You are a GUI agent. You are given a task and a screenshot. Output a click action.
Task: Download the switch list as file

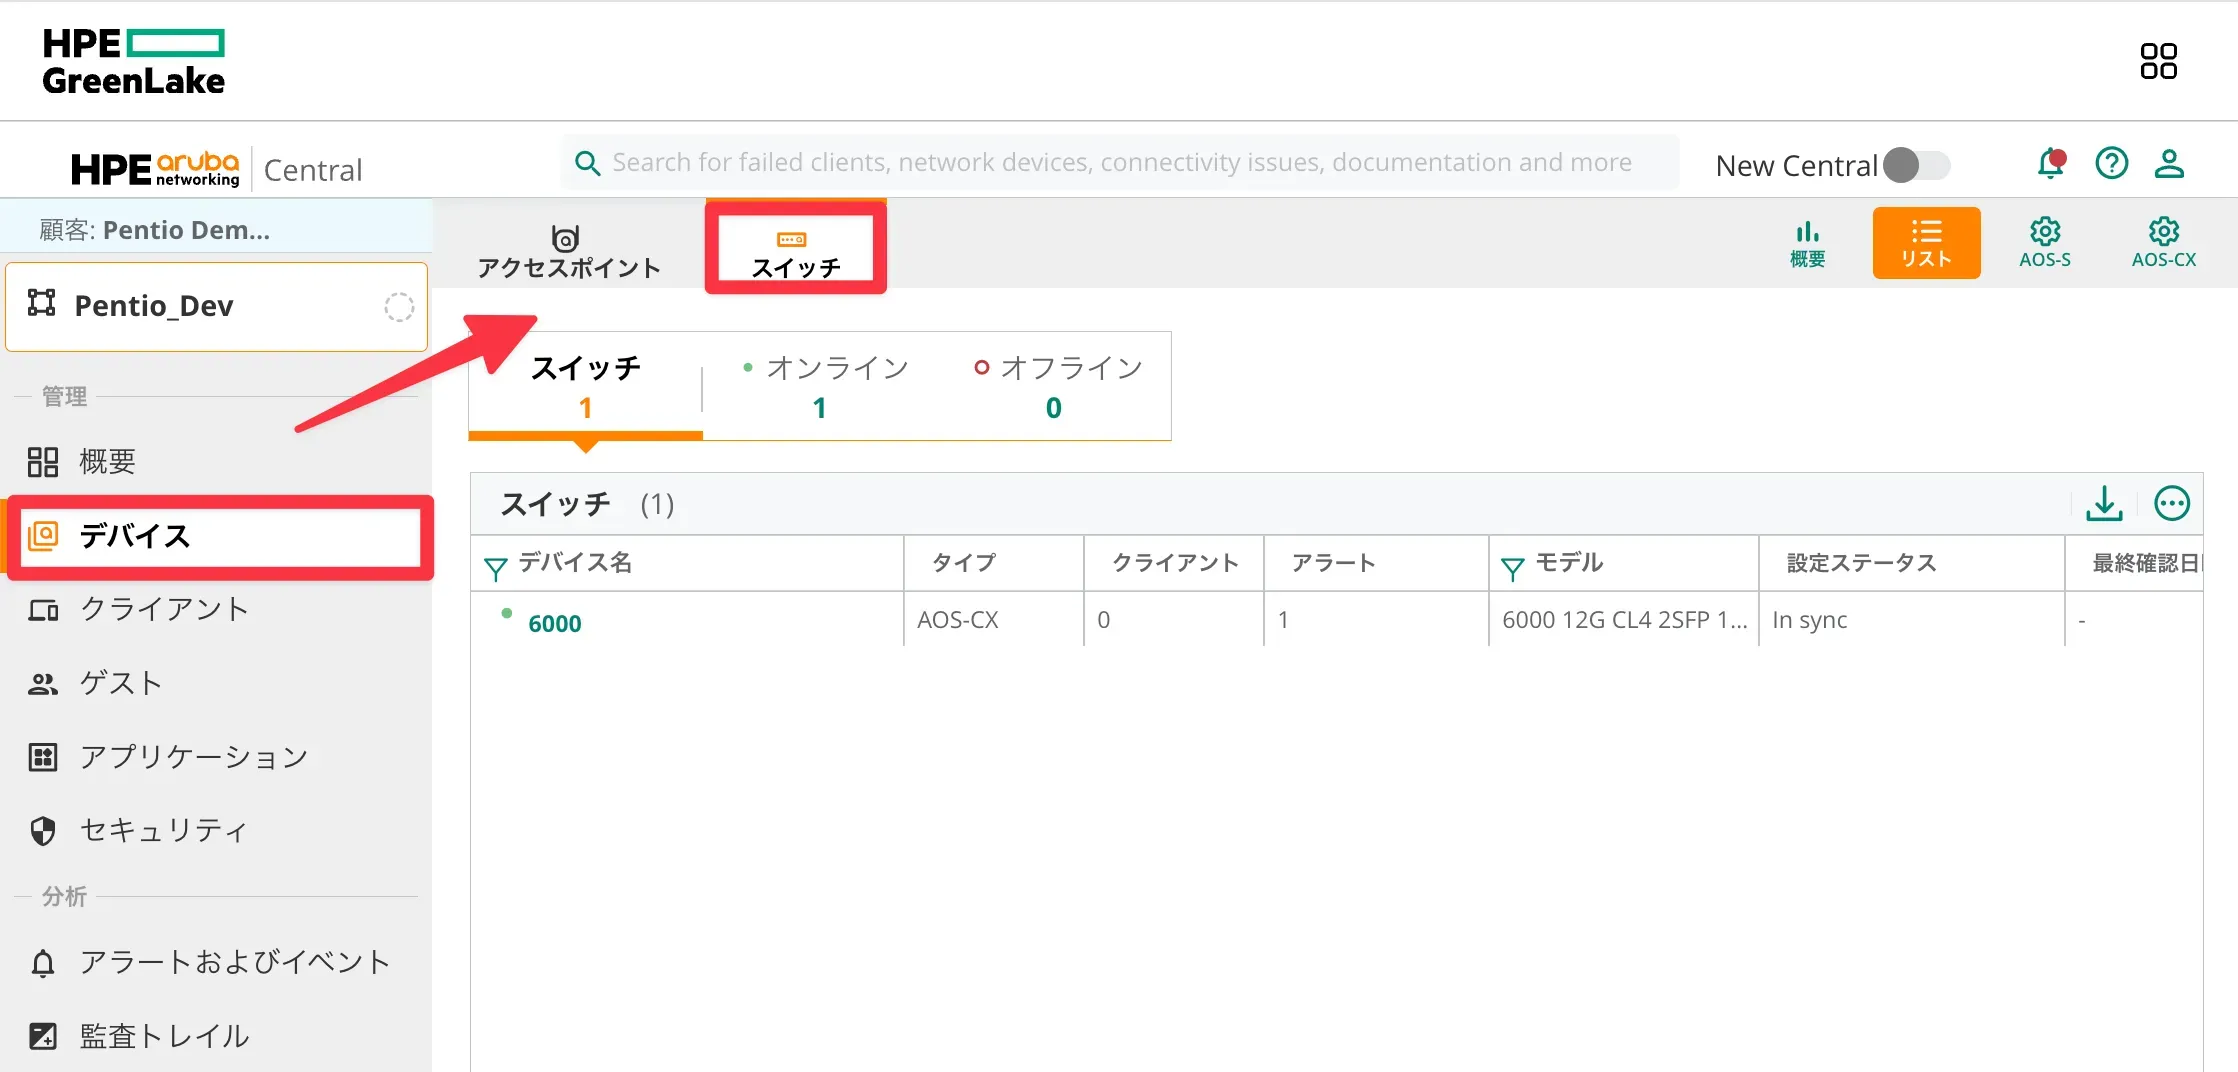click(x=2104, y=503)
